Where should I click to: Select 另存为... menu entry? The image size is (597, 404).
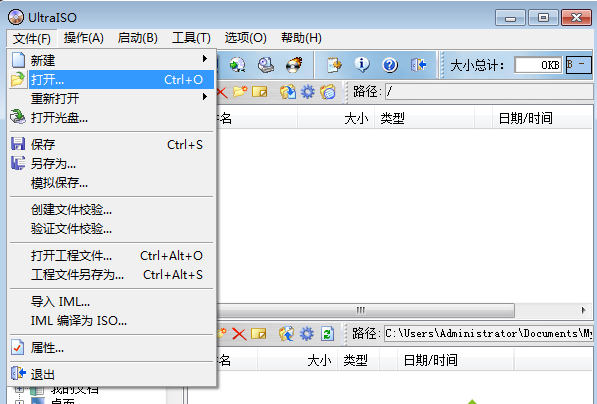coord(112,164)
